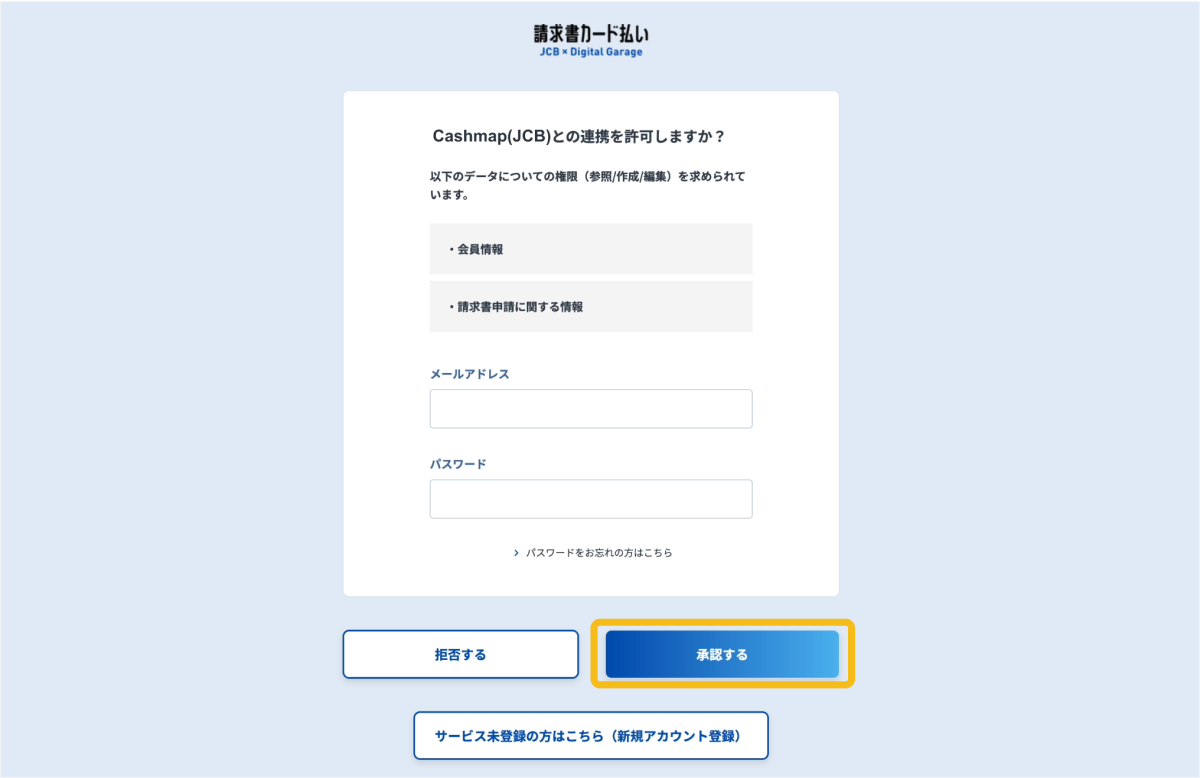Focus the メールアドレス input field
Viewport: 1200px width, 778px height.
(x=590, y=409)
